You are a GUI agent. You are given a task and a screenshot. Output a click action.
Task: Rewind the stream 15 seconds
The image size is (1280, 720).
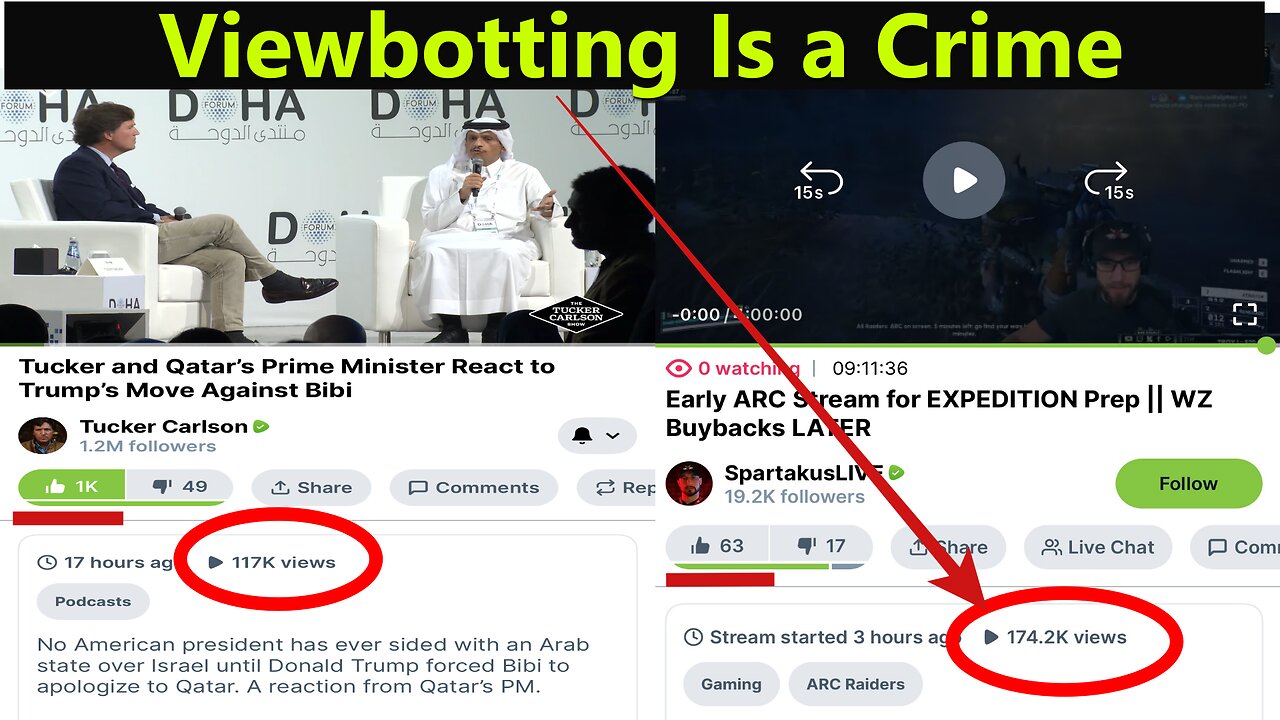(818, 181)
